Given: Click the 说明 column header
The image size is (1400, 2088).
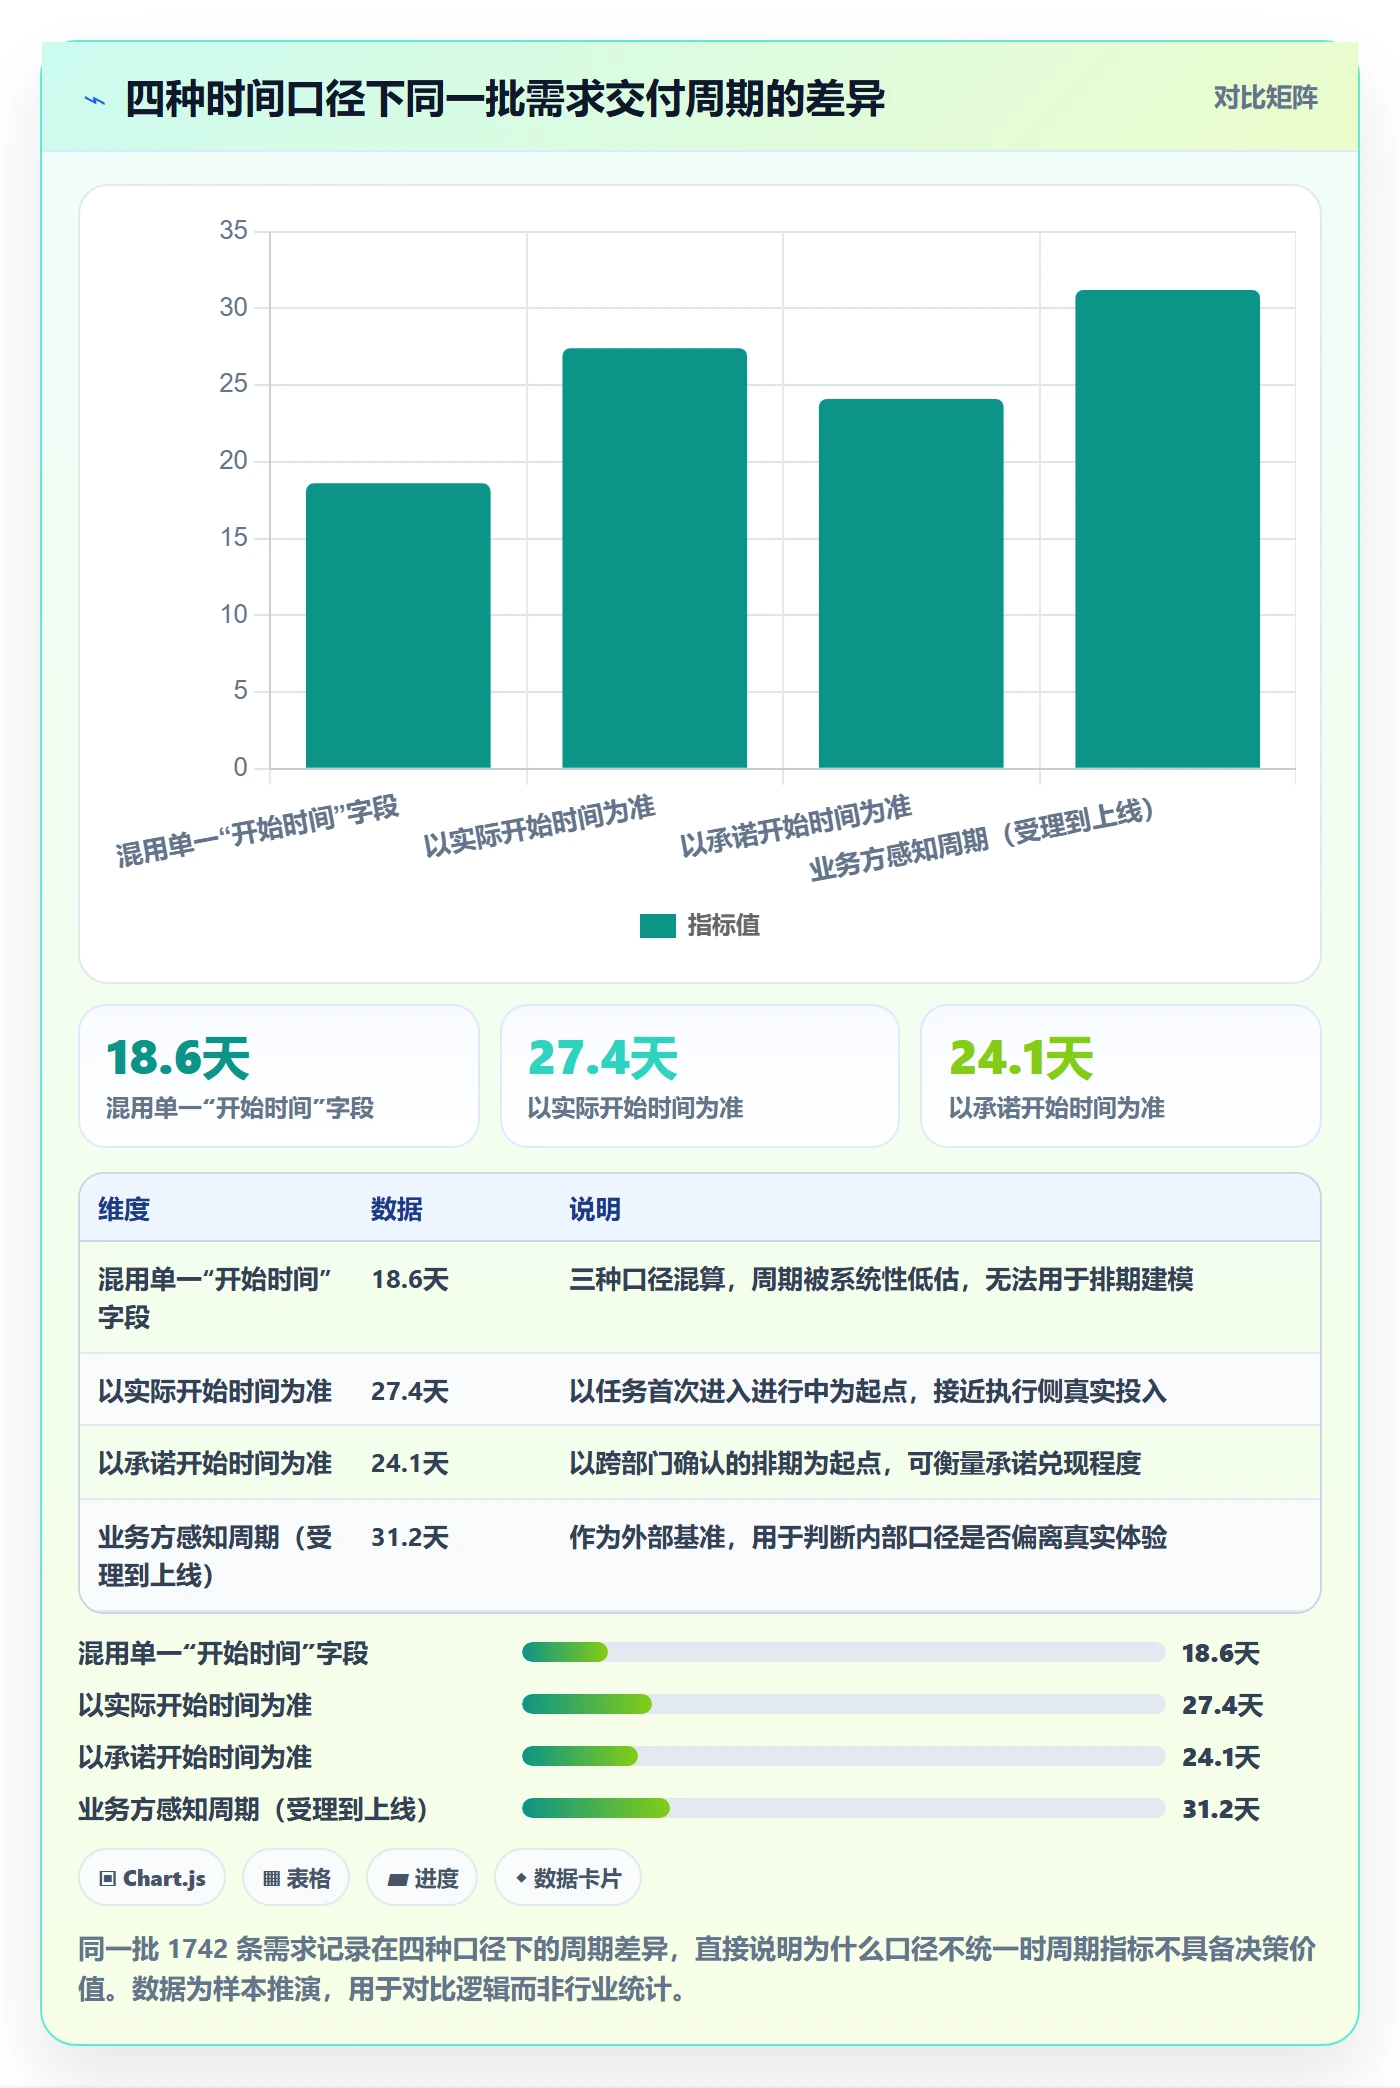Looking at the screenshot, I should click(x=595, y=1209).
